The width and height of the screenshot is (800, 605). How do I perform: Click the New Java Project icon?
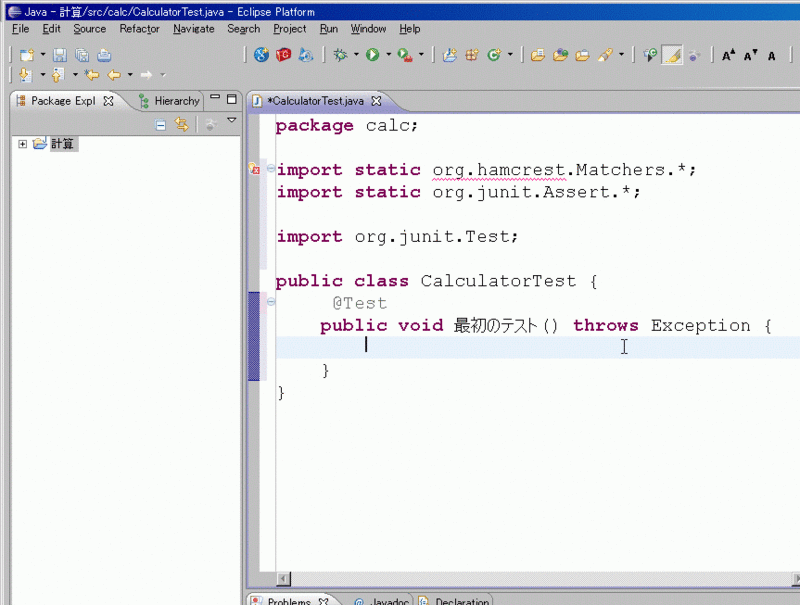point(449,55)
